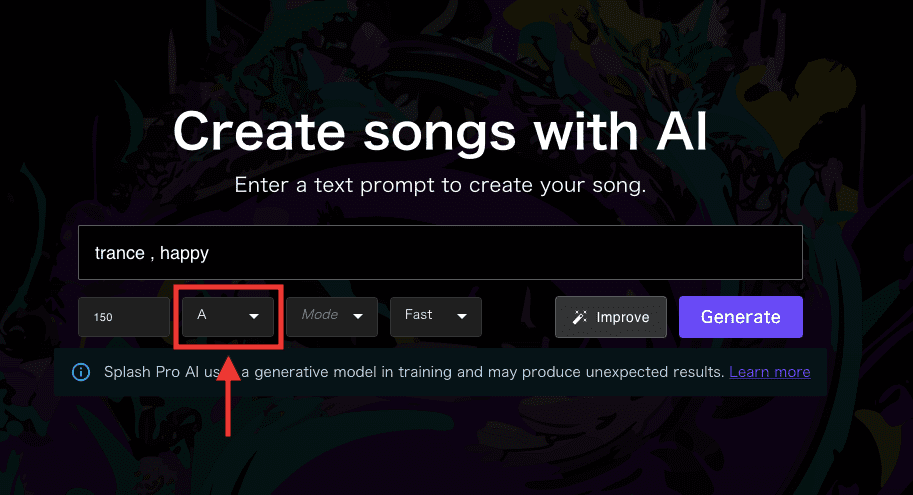Click the Improve prompt button
913x495 pixels.
click(x=611, y=317)
